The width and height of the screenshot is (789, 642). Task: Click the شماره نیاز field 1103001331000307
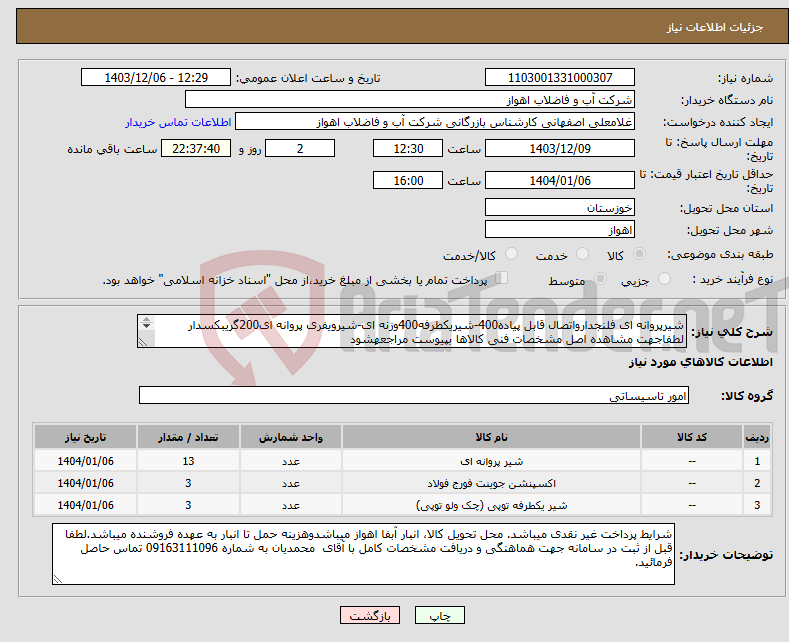pos(560,77)
